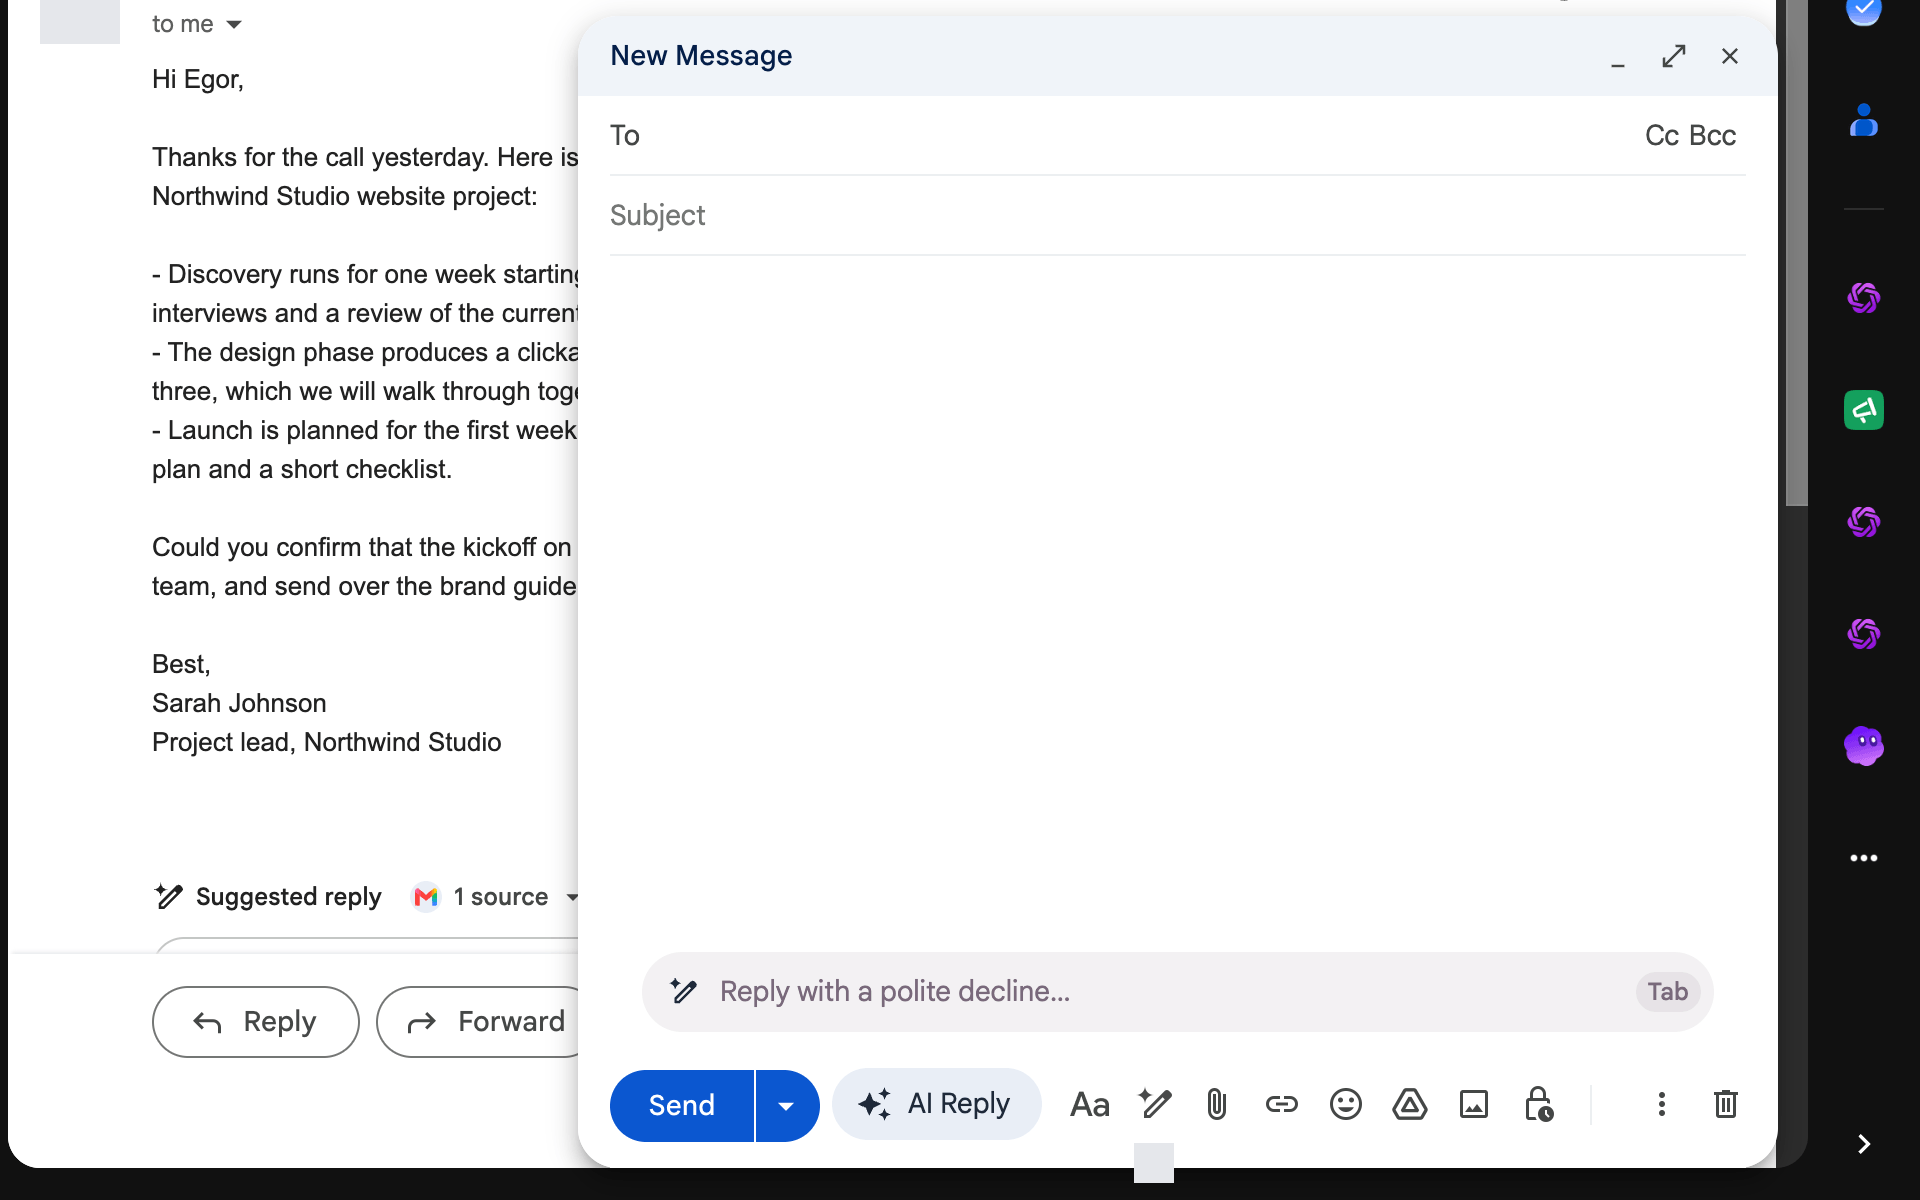This screenshot has width=1920, height=1200.
Task: Click the '1 source' text
Action: pyautogui.click(x=500, y=897)
